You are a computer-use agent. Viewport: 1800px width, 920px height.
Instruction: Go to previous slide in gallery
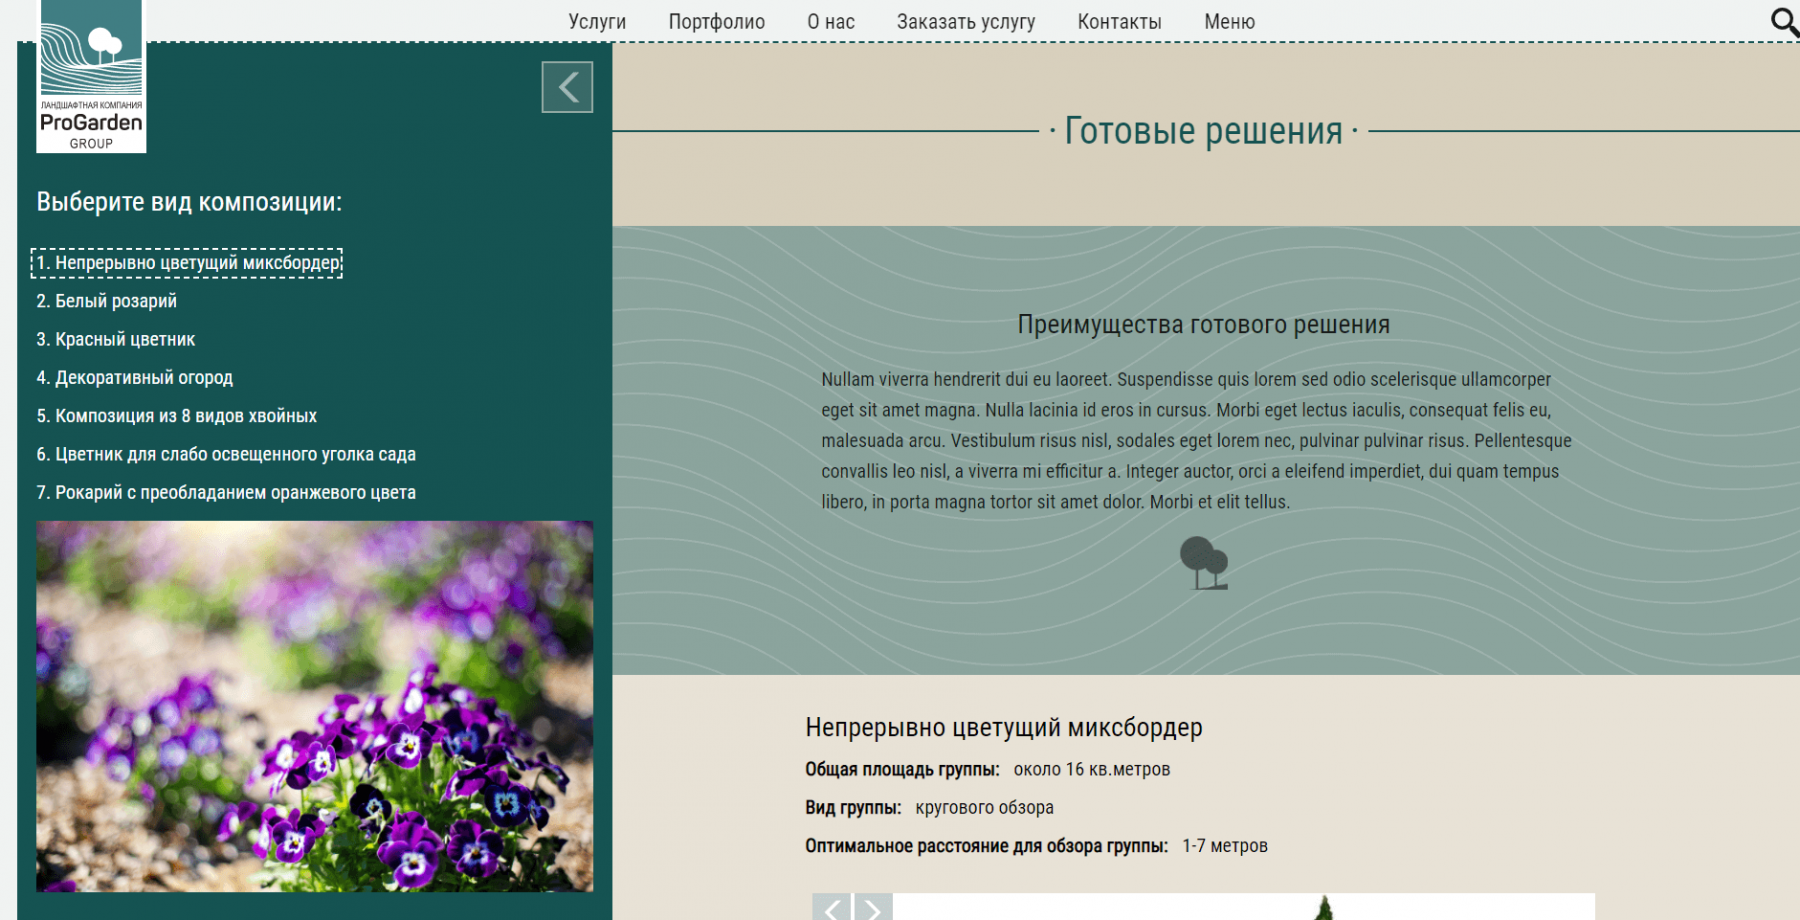(x=832, y=908)
